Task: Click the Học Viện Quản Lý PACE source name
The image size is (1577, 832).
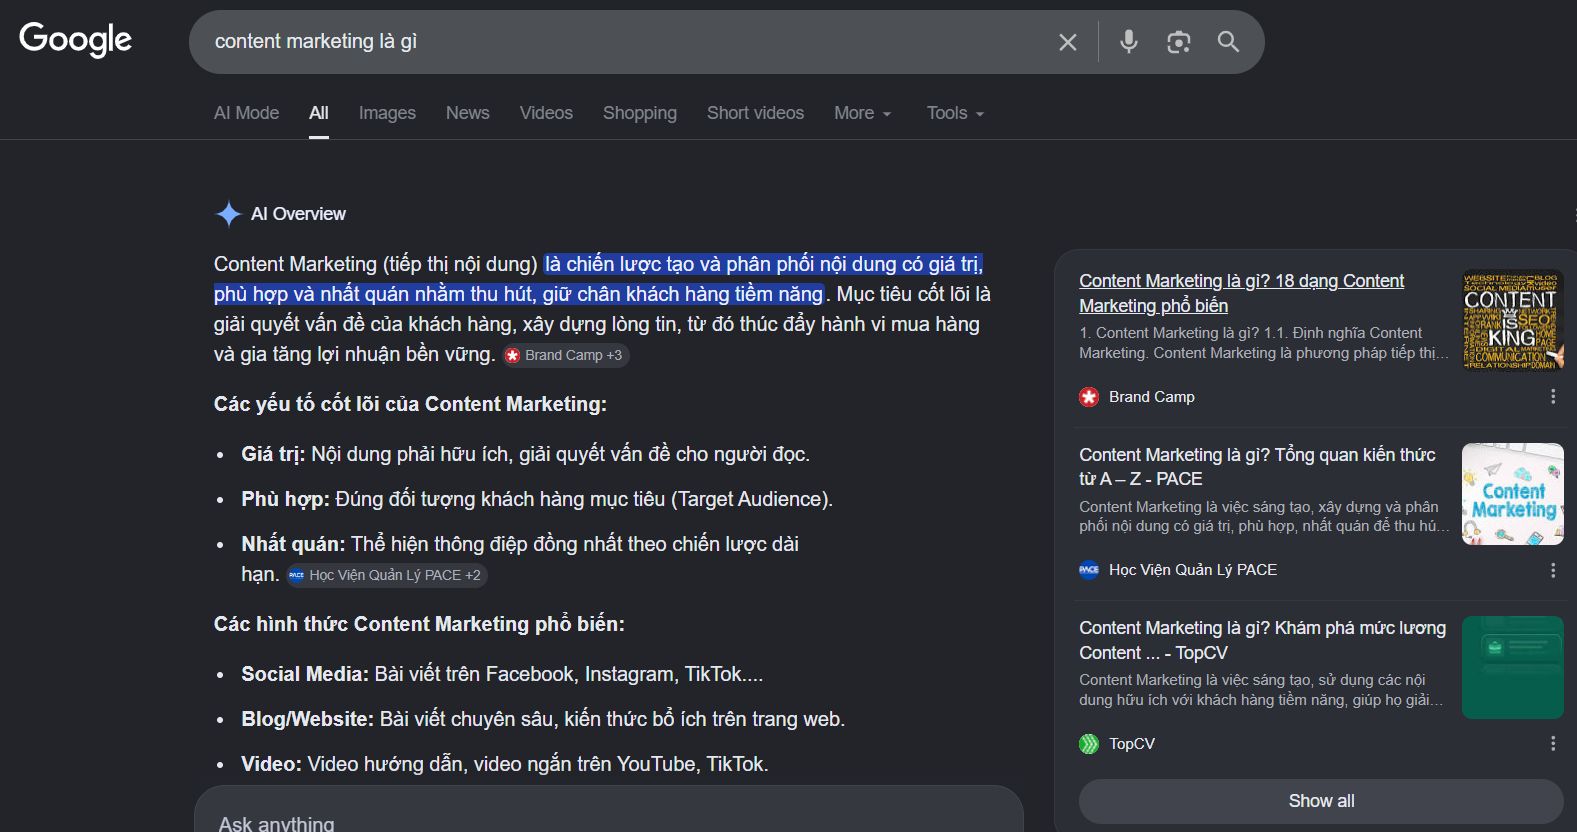Action: (1193, 570)
